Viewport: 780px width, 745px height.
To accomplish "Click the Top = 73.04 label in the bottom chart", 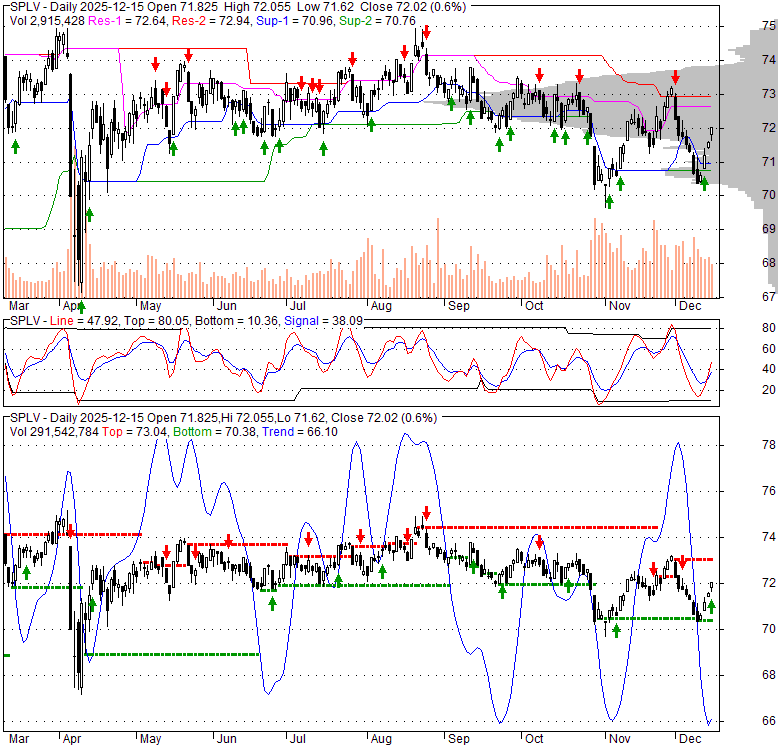I will [134, 432].
